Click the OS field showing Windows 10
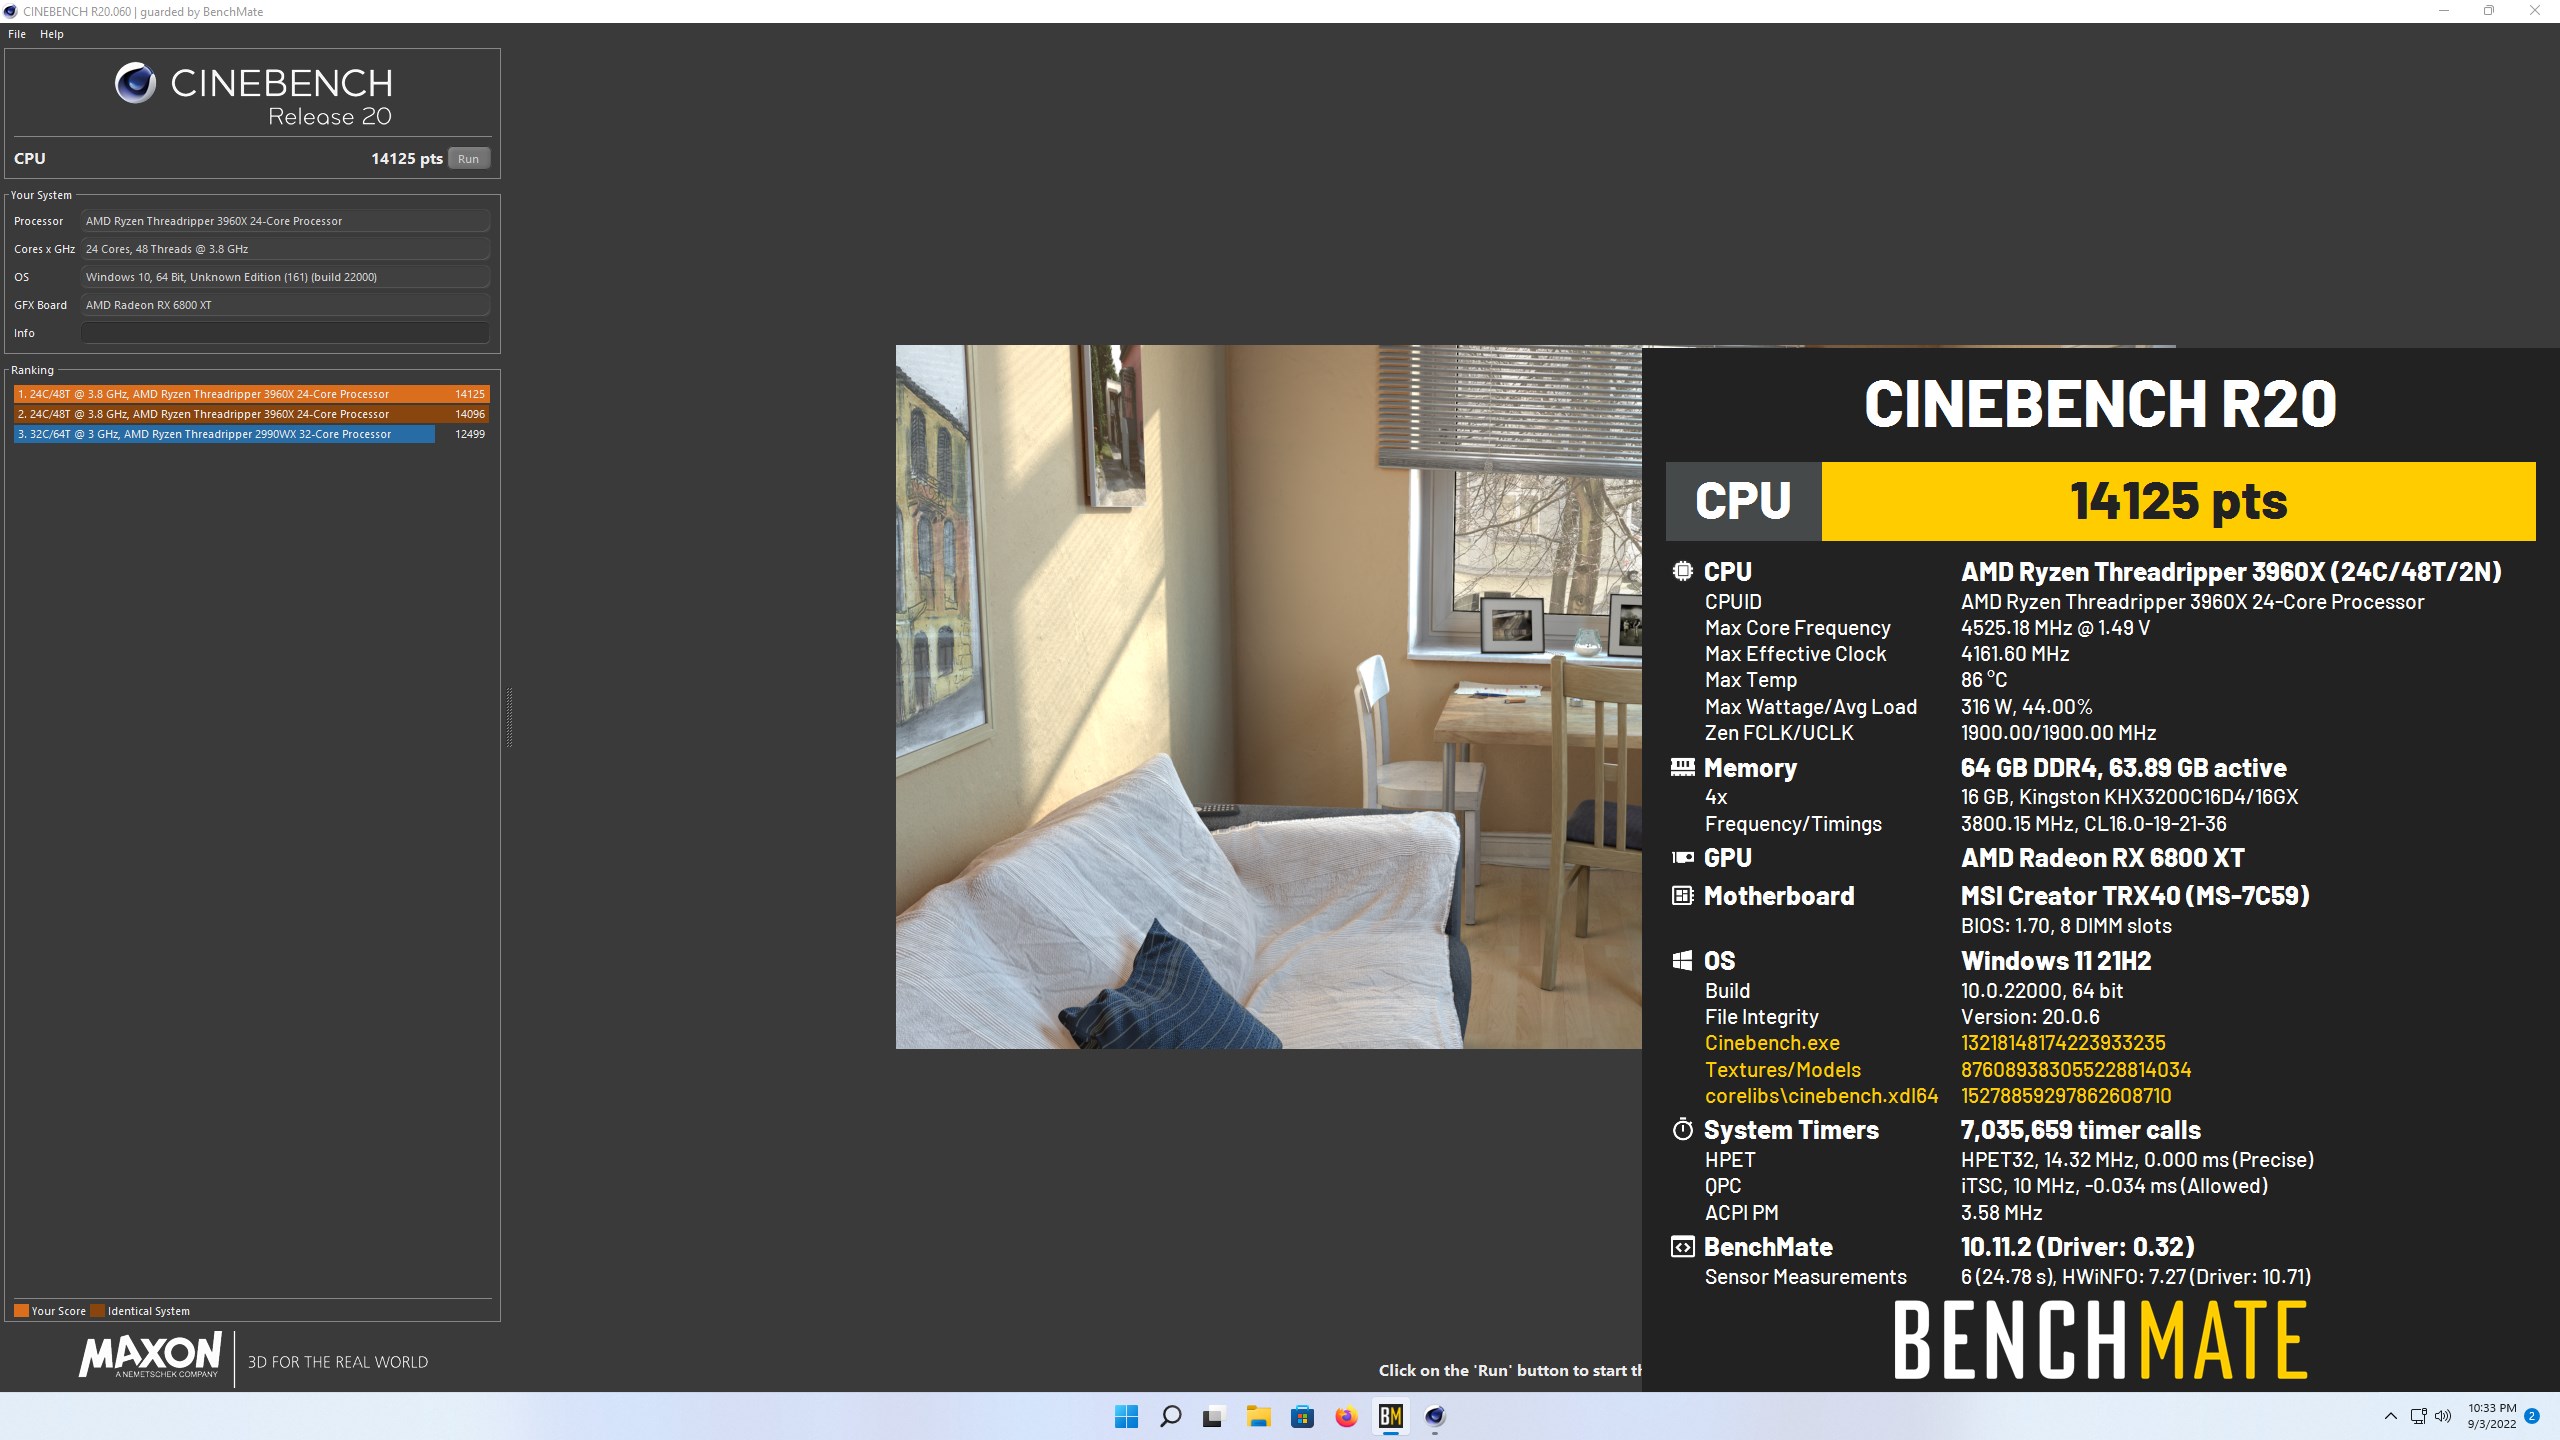Screen dimensions: 2560x1440 coord(286,277)
